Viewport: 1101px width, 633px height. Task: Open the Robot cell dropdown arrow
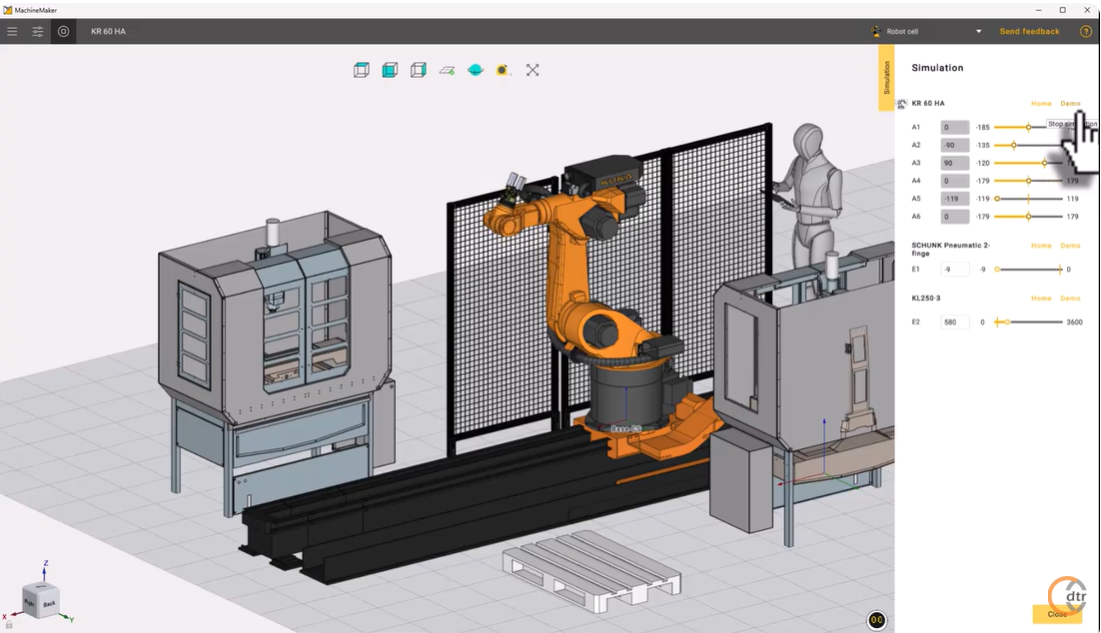[979, 32]
